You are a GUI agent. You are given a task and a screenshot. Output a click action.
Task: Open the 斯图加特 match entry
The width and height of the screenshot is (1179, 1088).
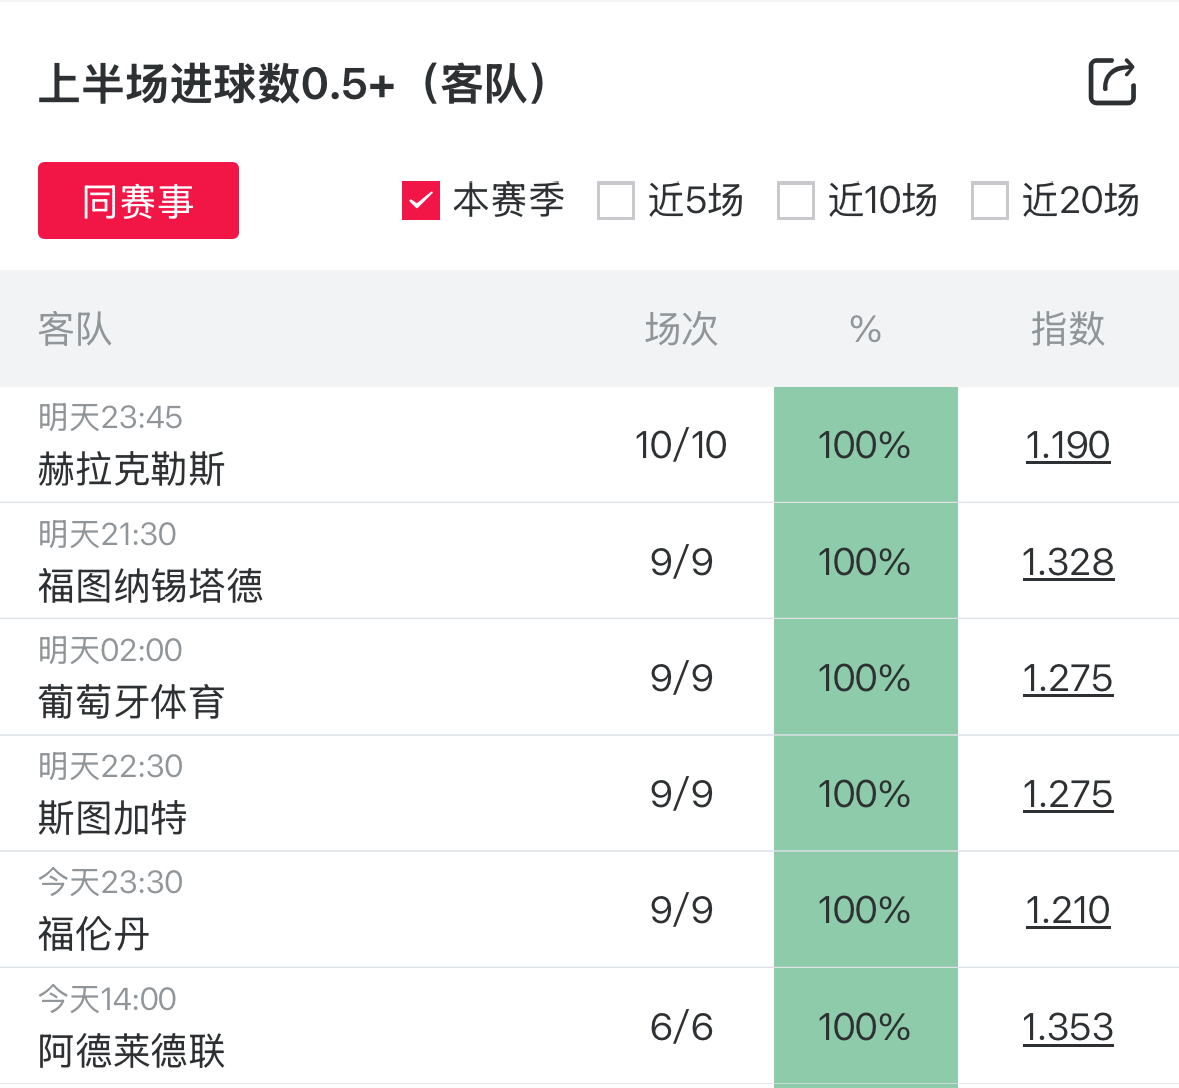(113, 817)
